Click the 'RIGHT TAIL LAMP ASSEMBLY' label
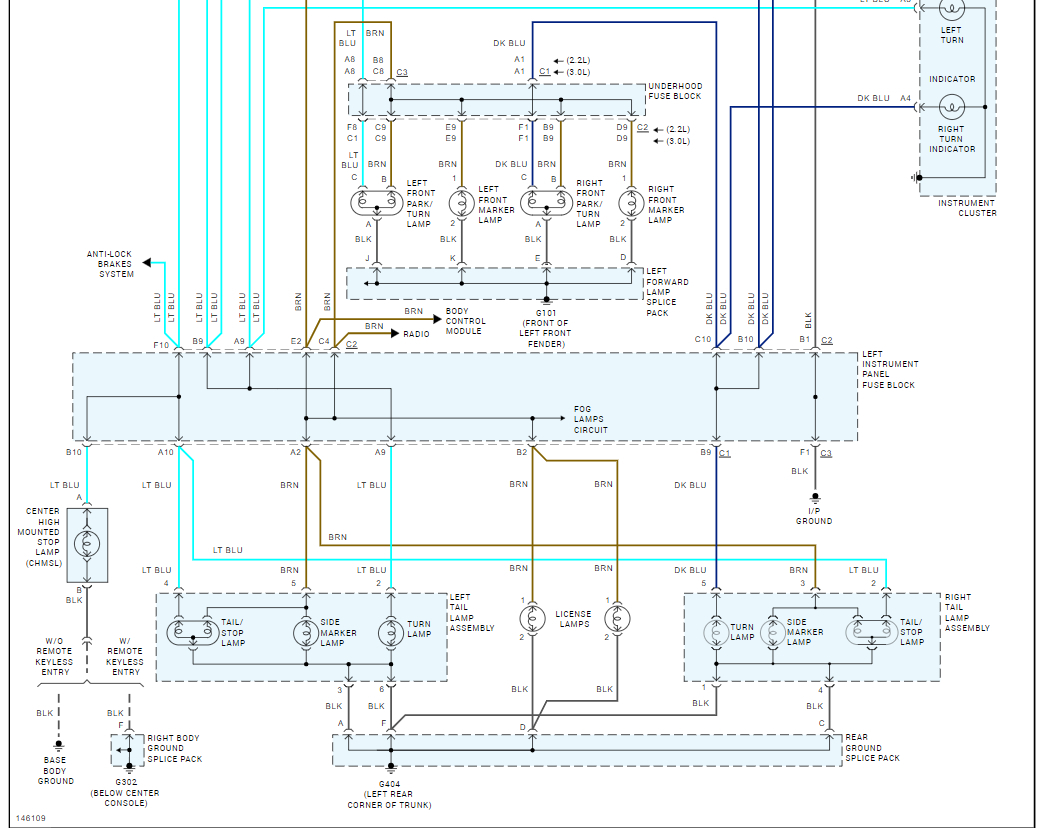 click(x=967, y=613)
